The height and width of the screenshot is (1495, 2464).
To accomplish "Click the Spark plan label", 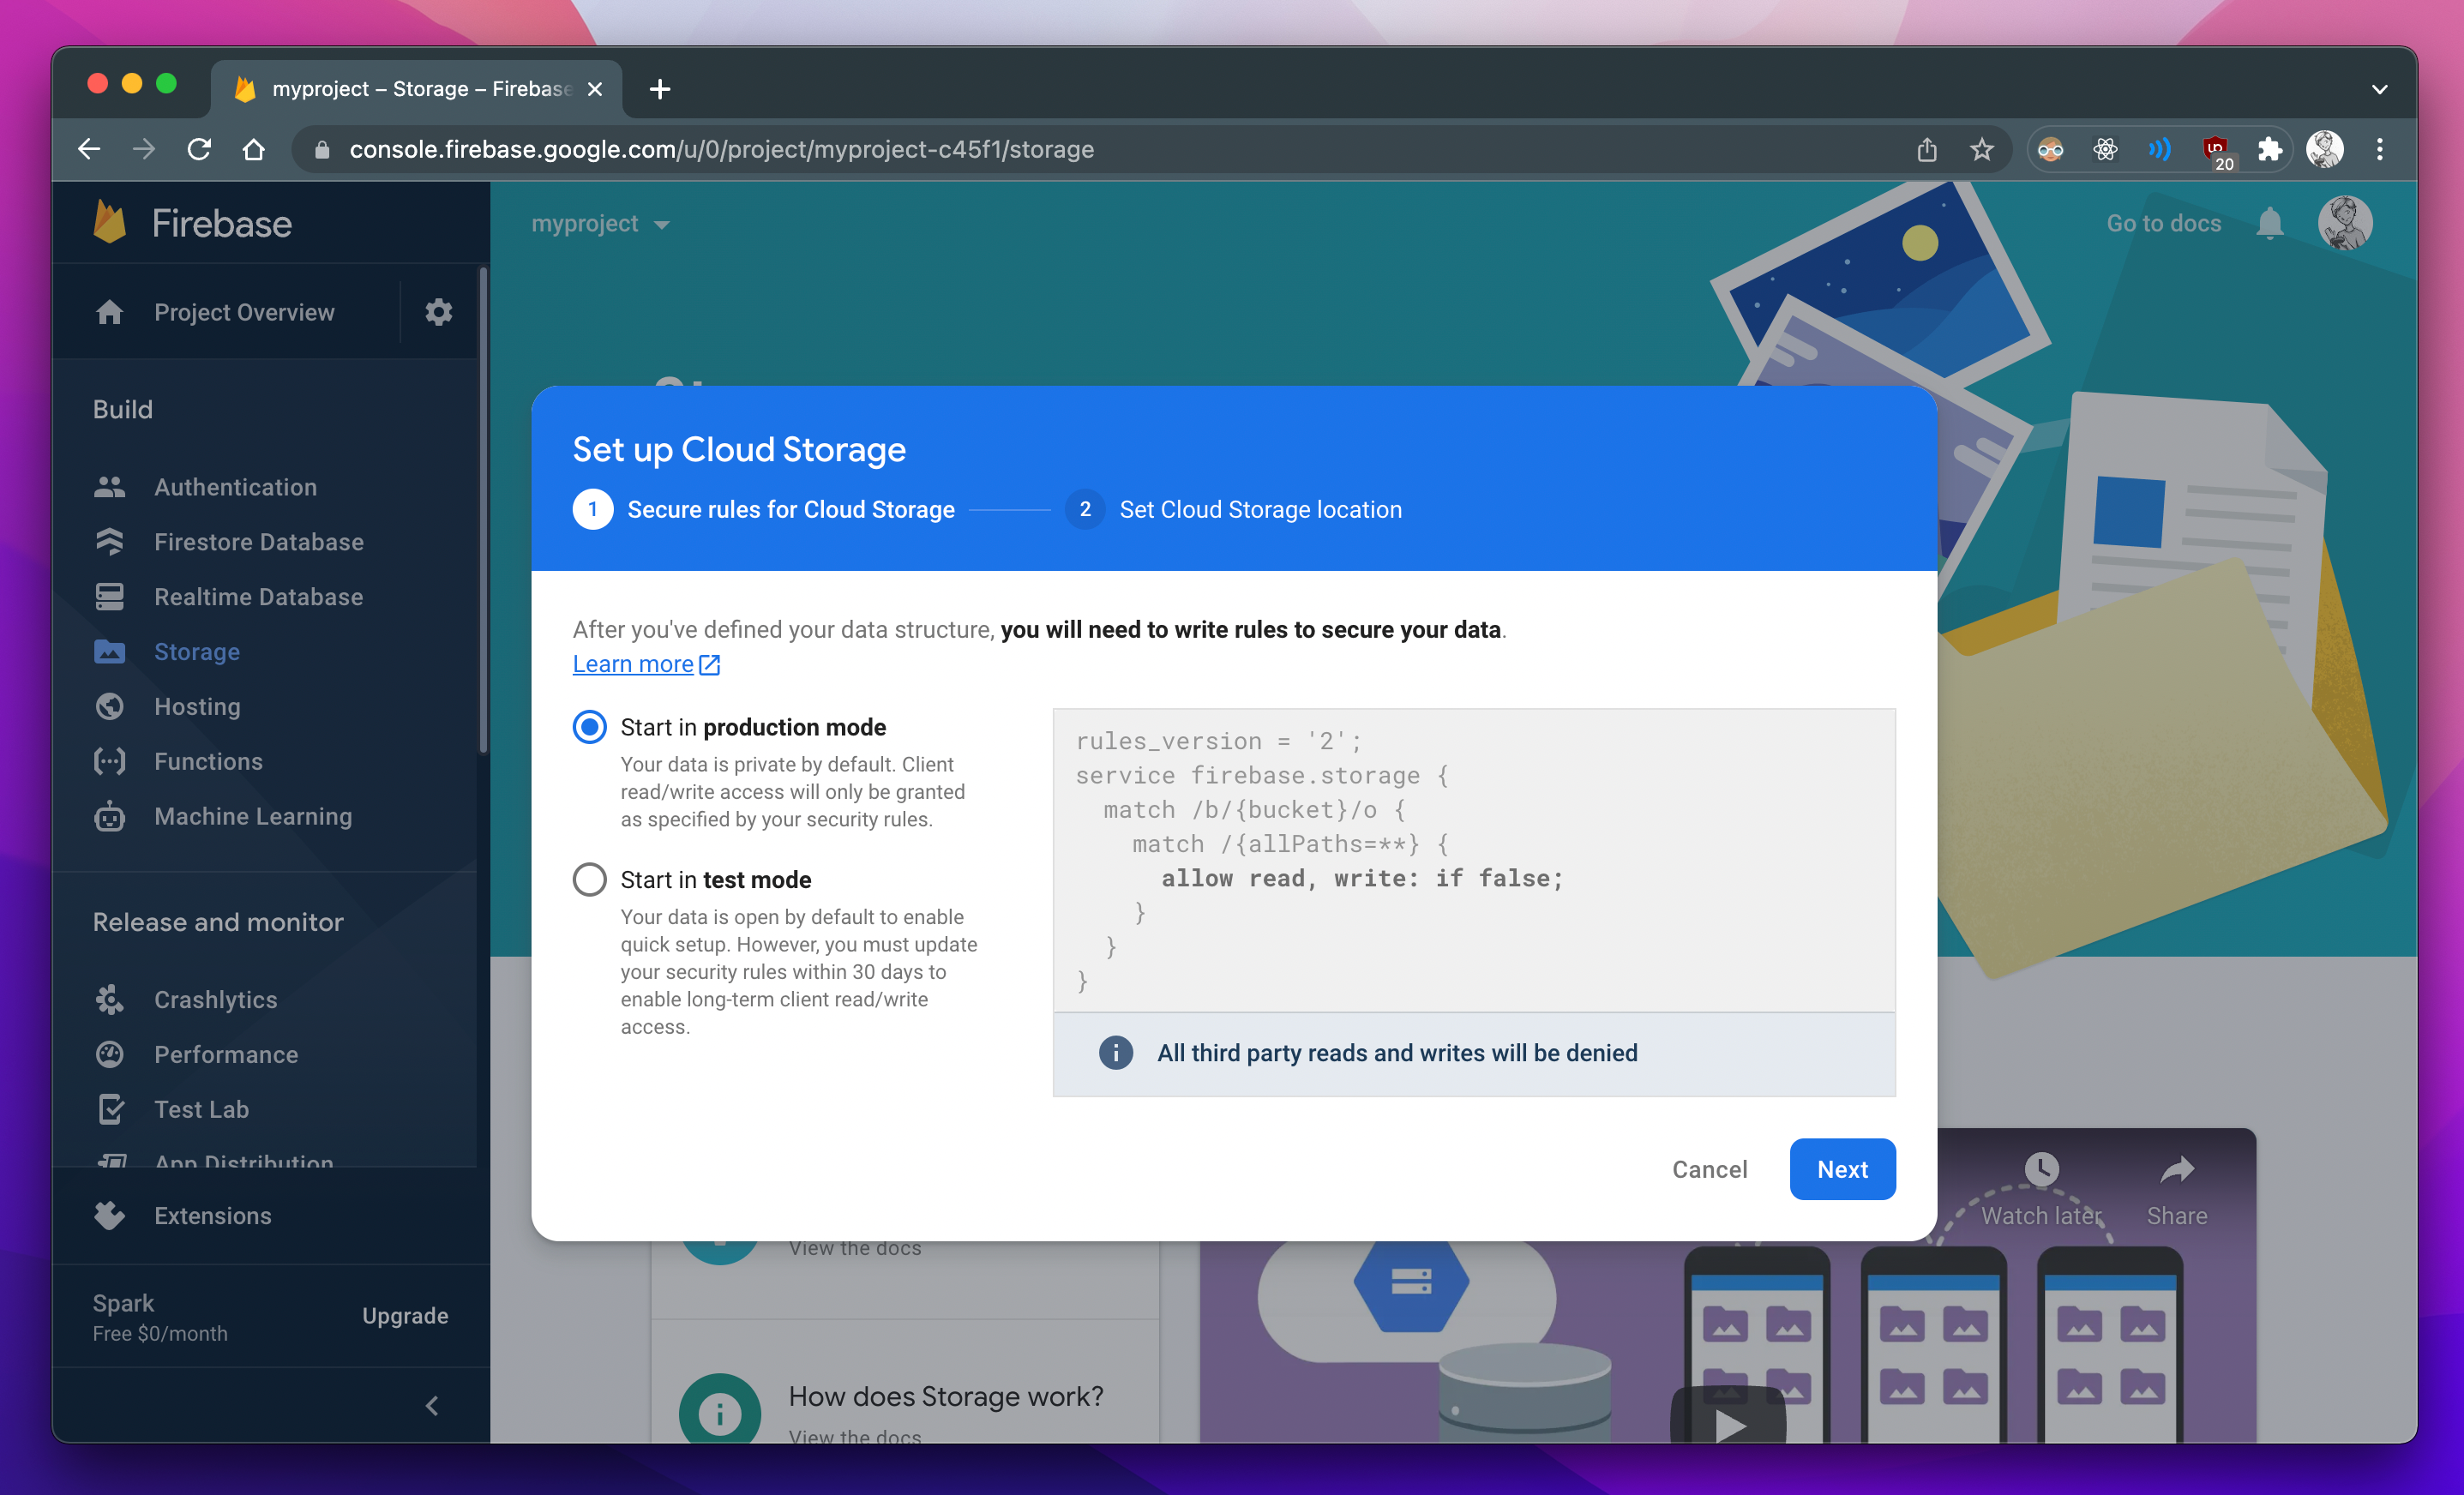I will (123, 1304).
